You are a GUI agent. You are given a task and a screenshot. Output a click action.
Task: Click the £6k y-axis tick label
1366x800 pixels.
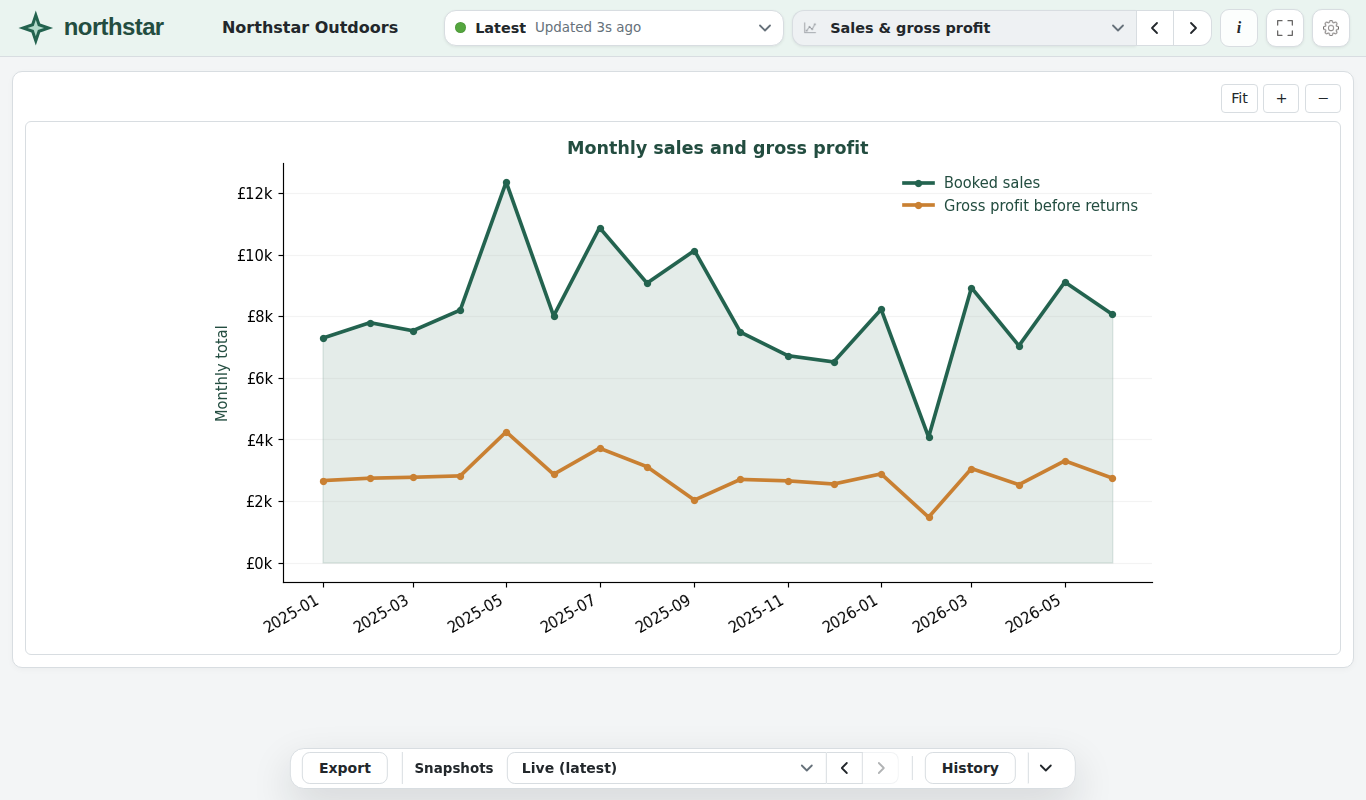pos(259,379)
